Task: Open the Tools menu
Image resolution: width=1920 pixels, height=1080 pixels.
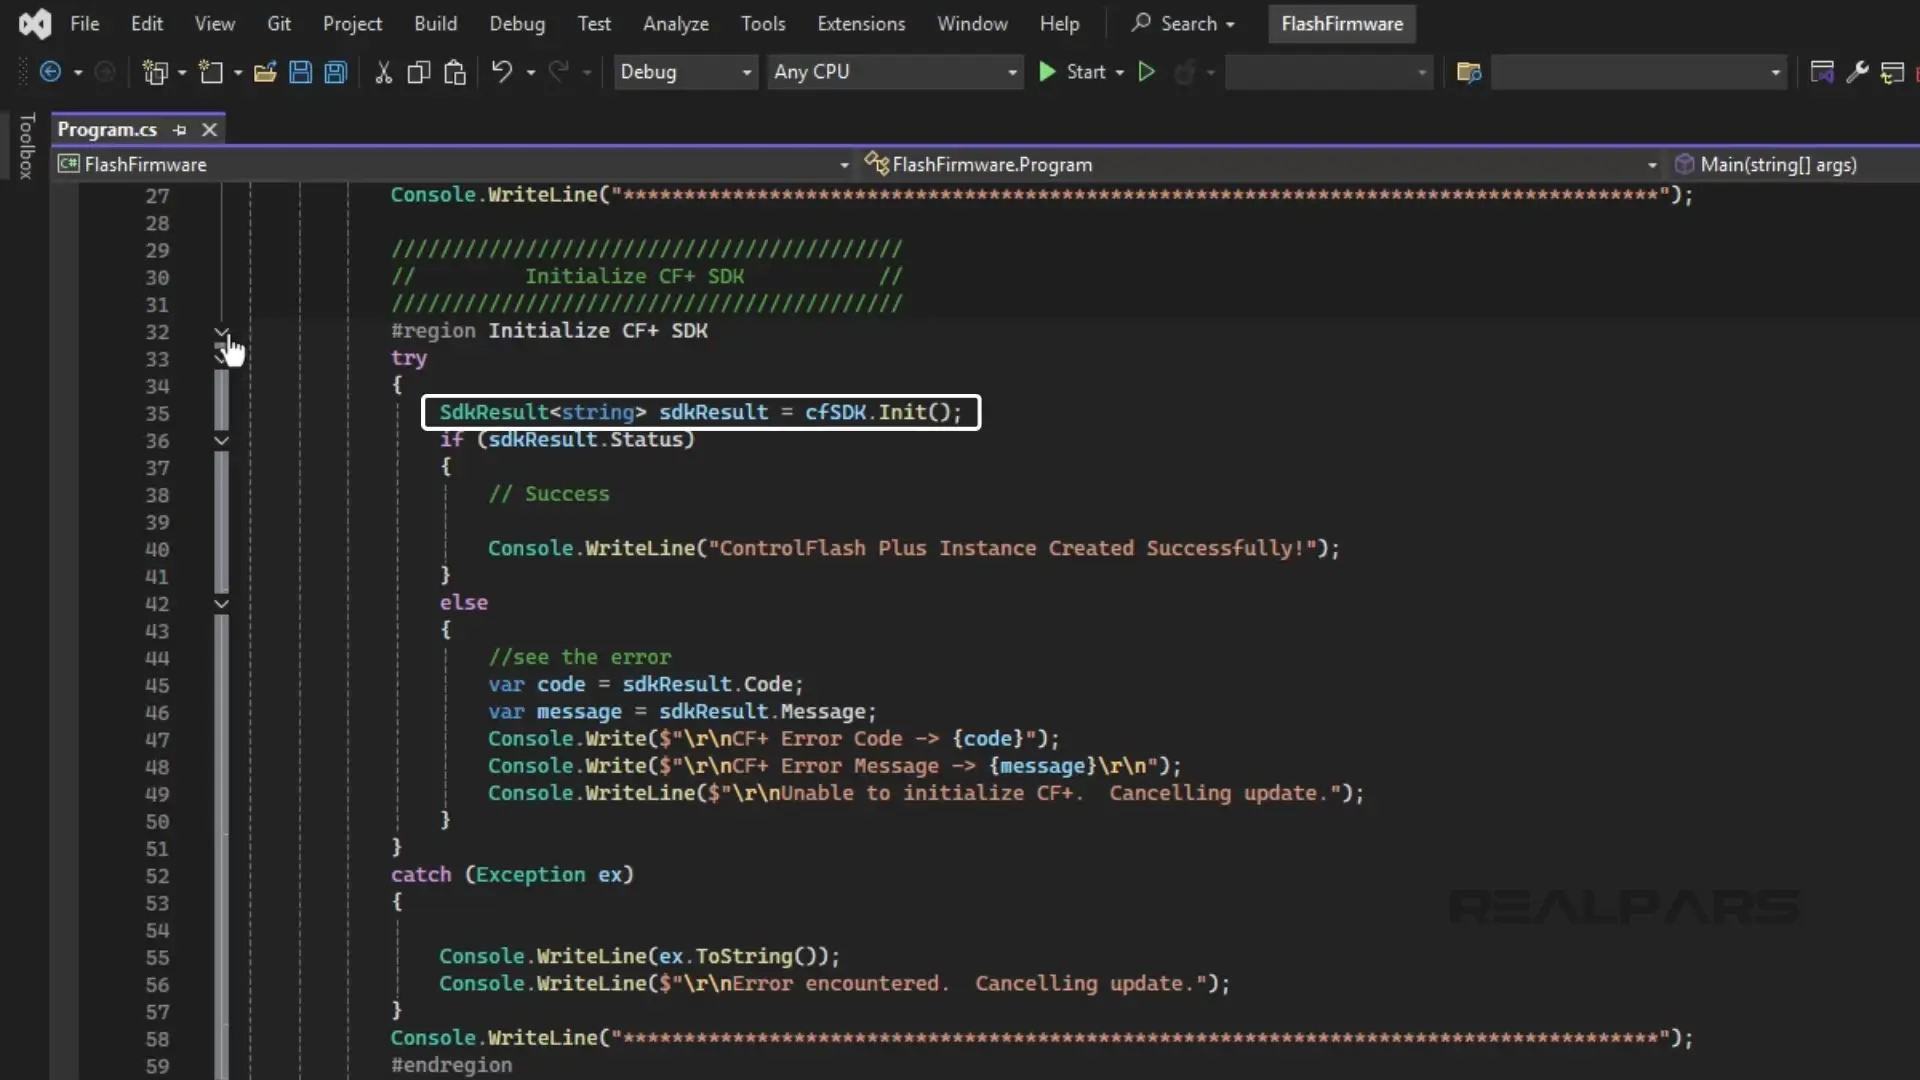Action: pos(763,23)
